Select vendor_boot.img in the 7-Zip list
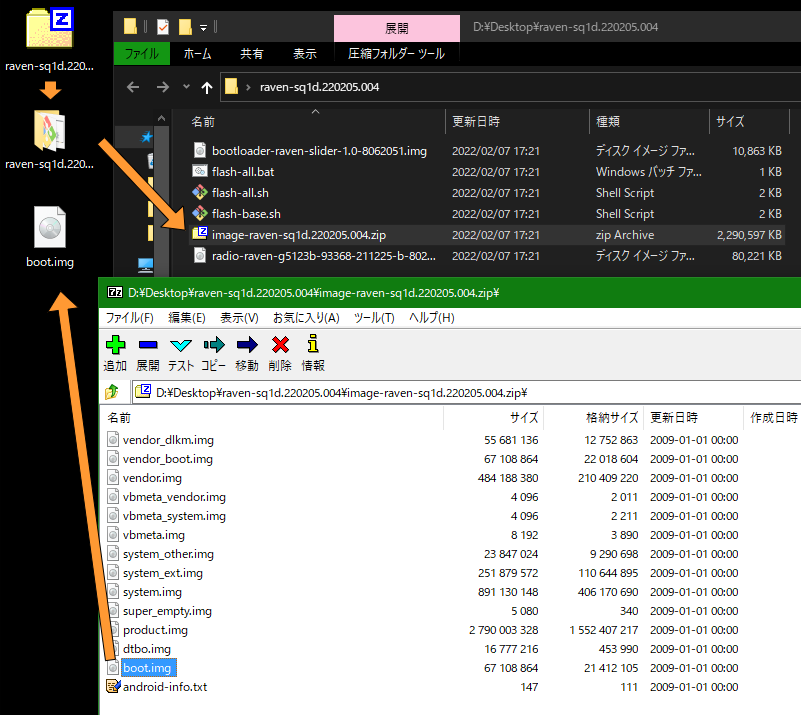The image size is (802, 716). (x=167, y=459)
